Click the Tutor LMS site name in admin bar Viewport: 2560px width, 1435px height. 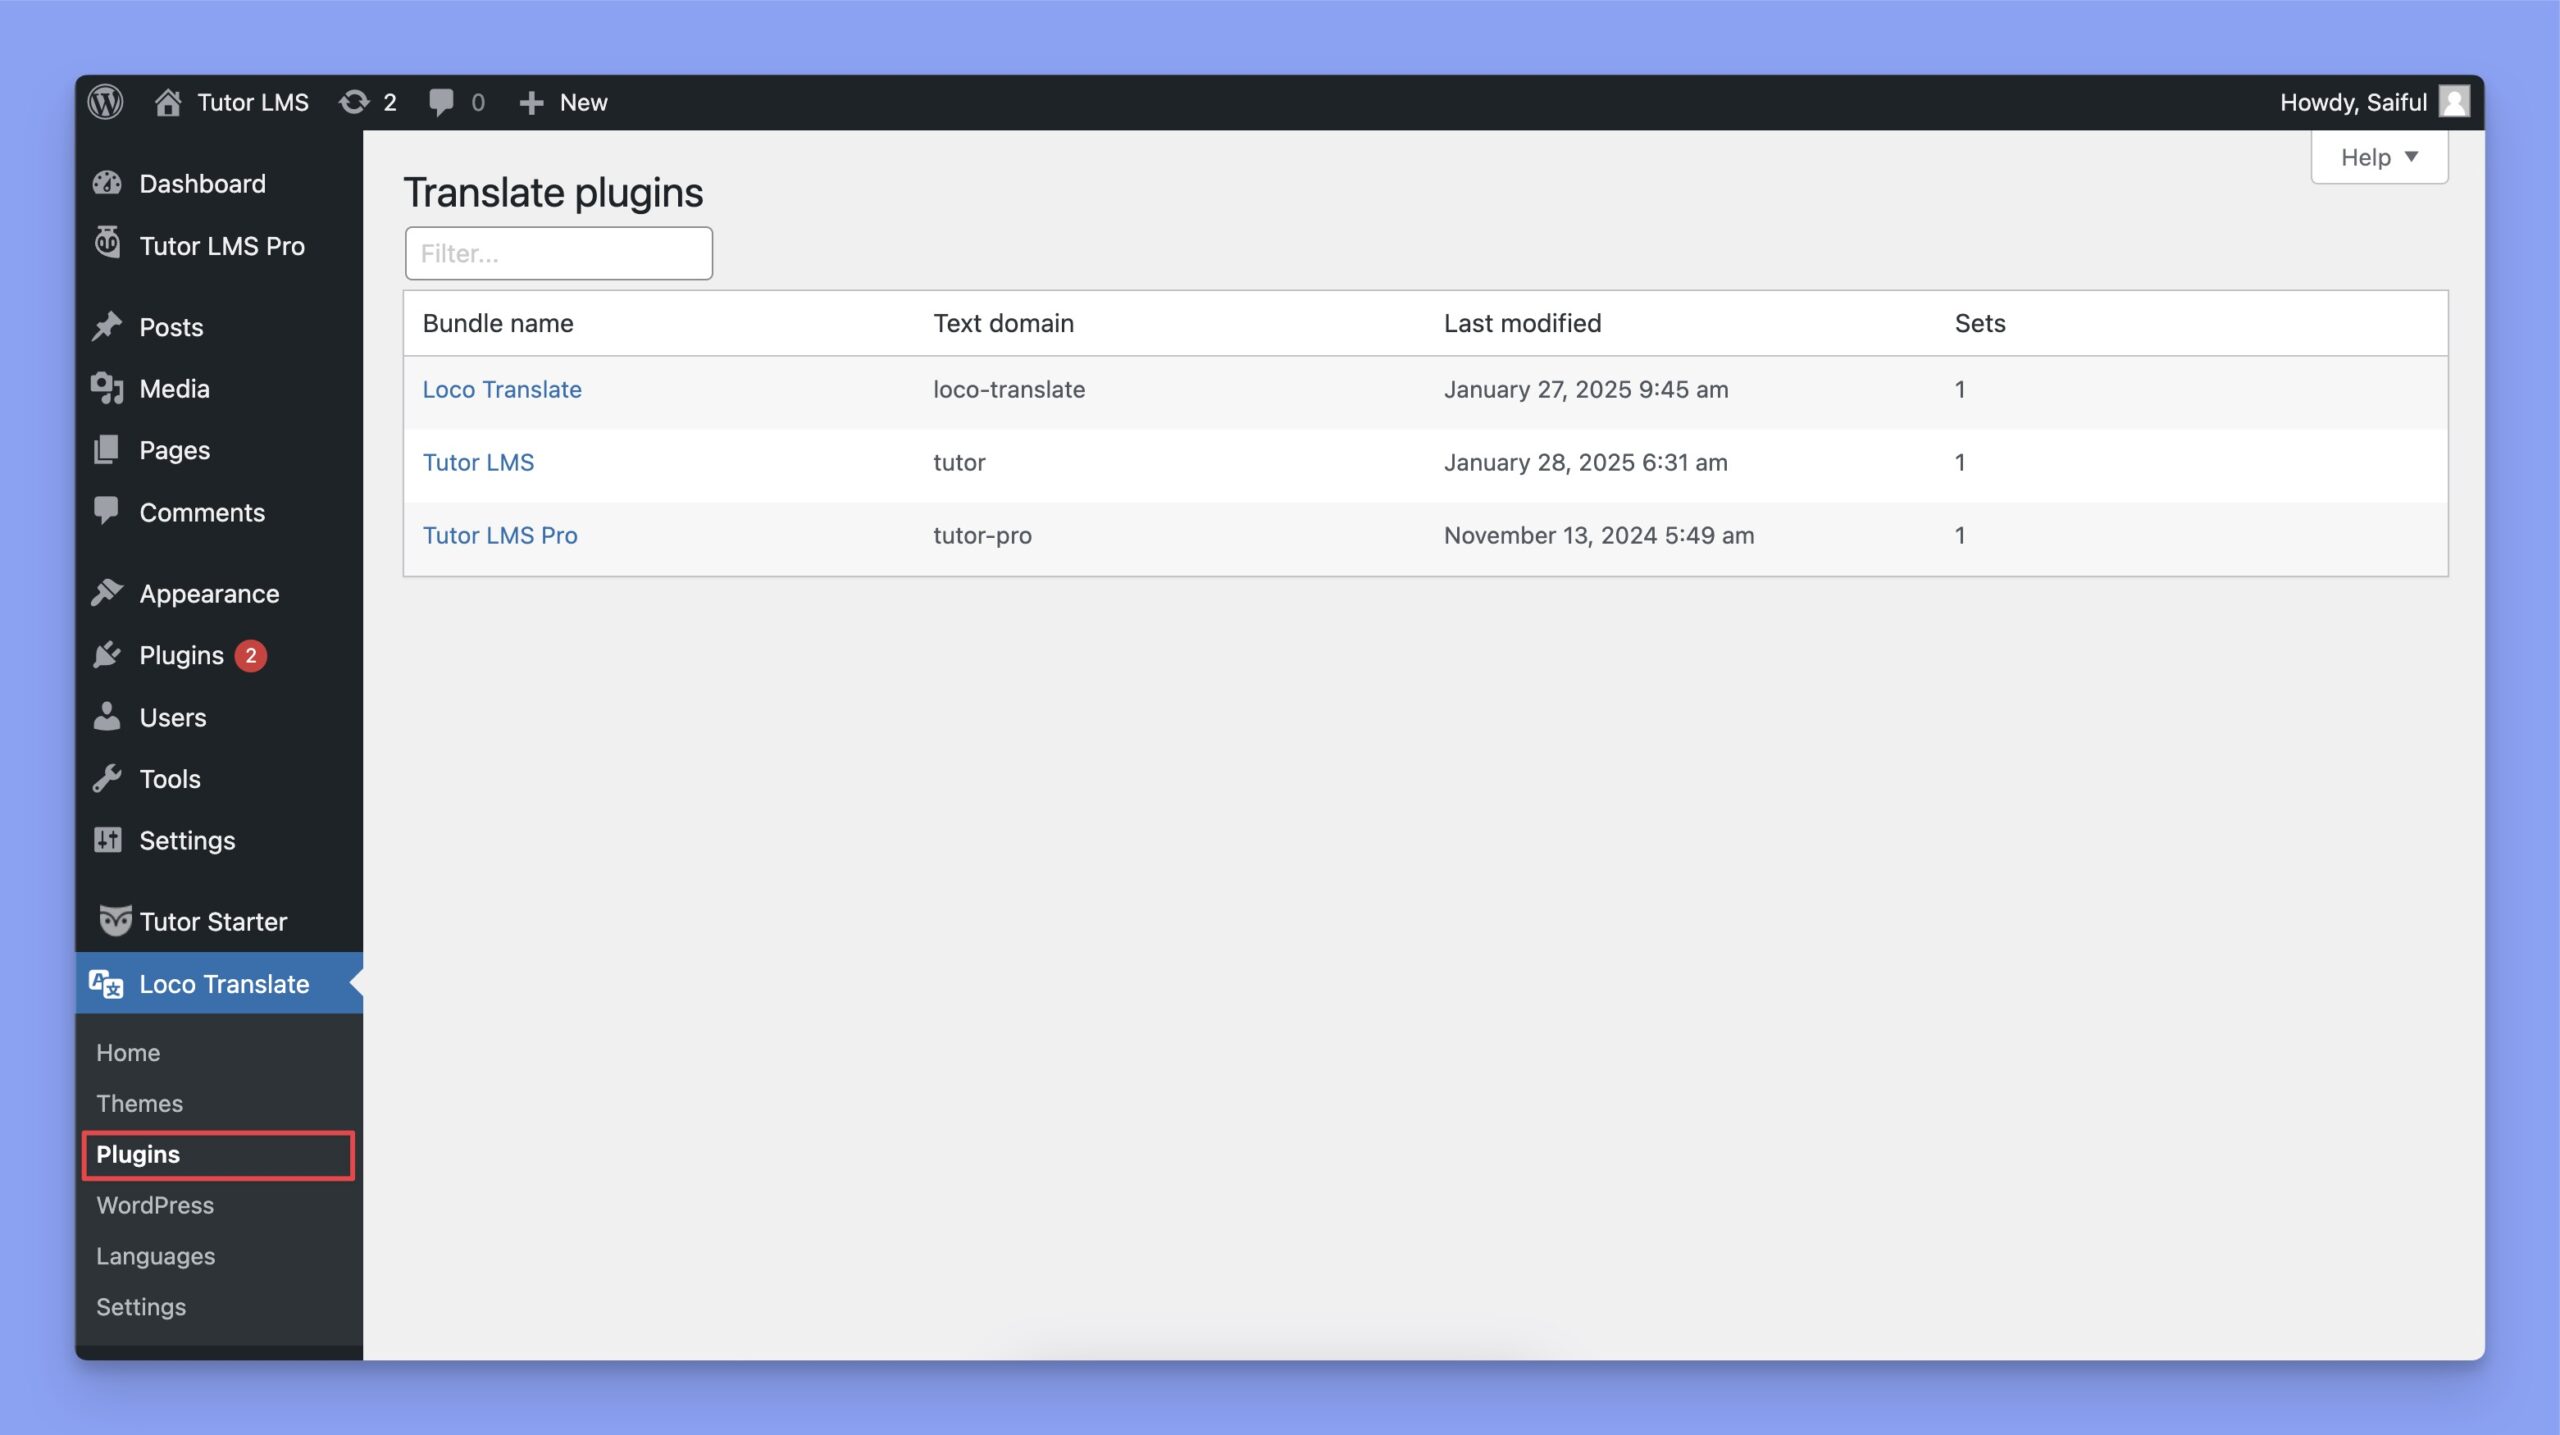[253, 102]
